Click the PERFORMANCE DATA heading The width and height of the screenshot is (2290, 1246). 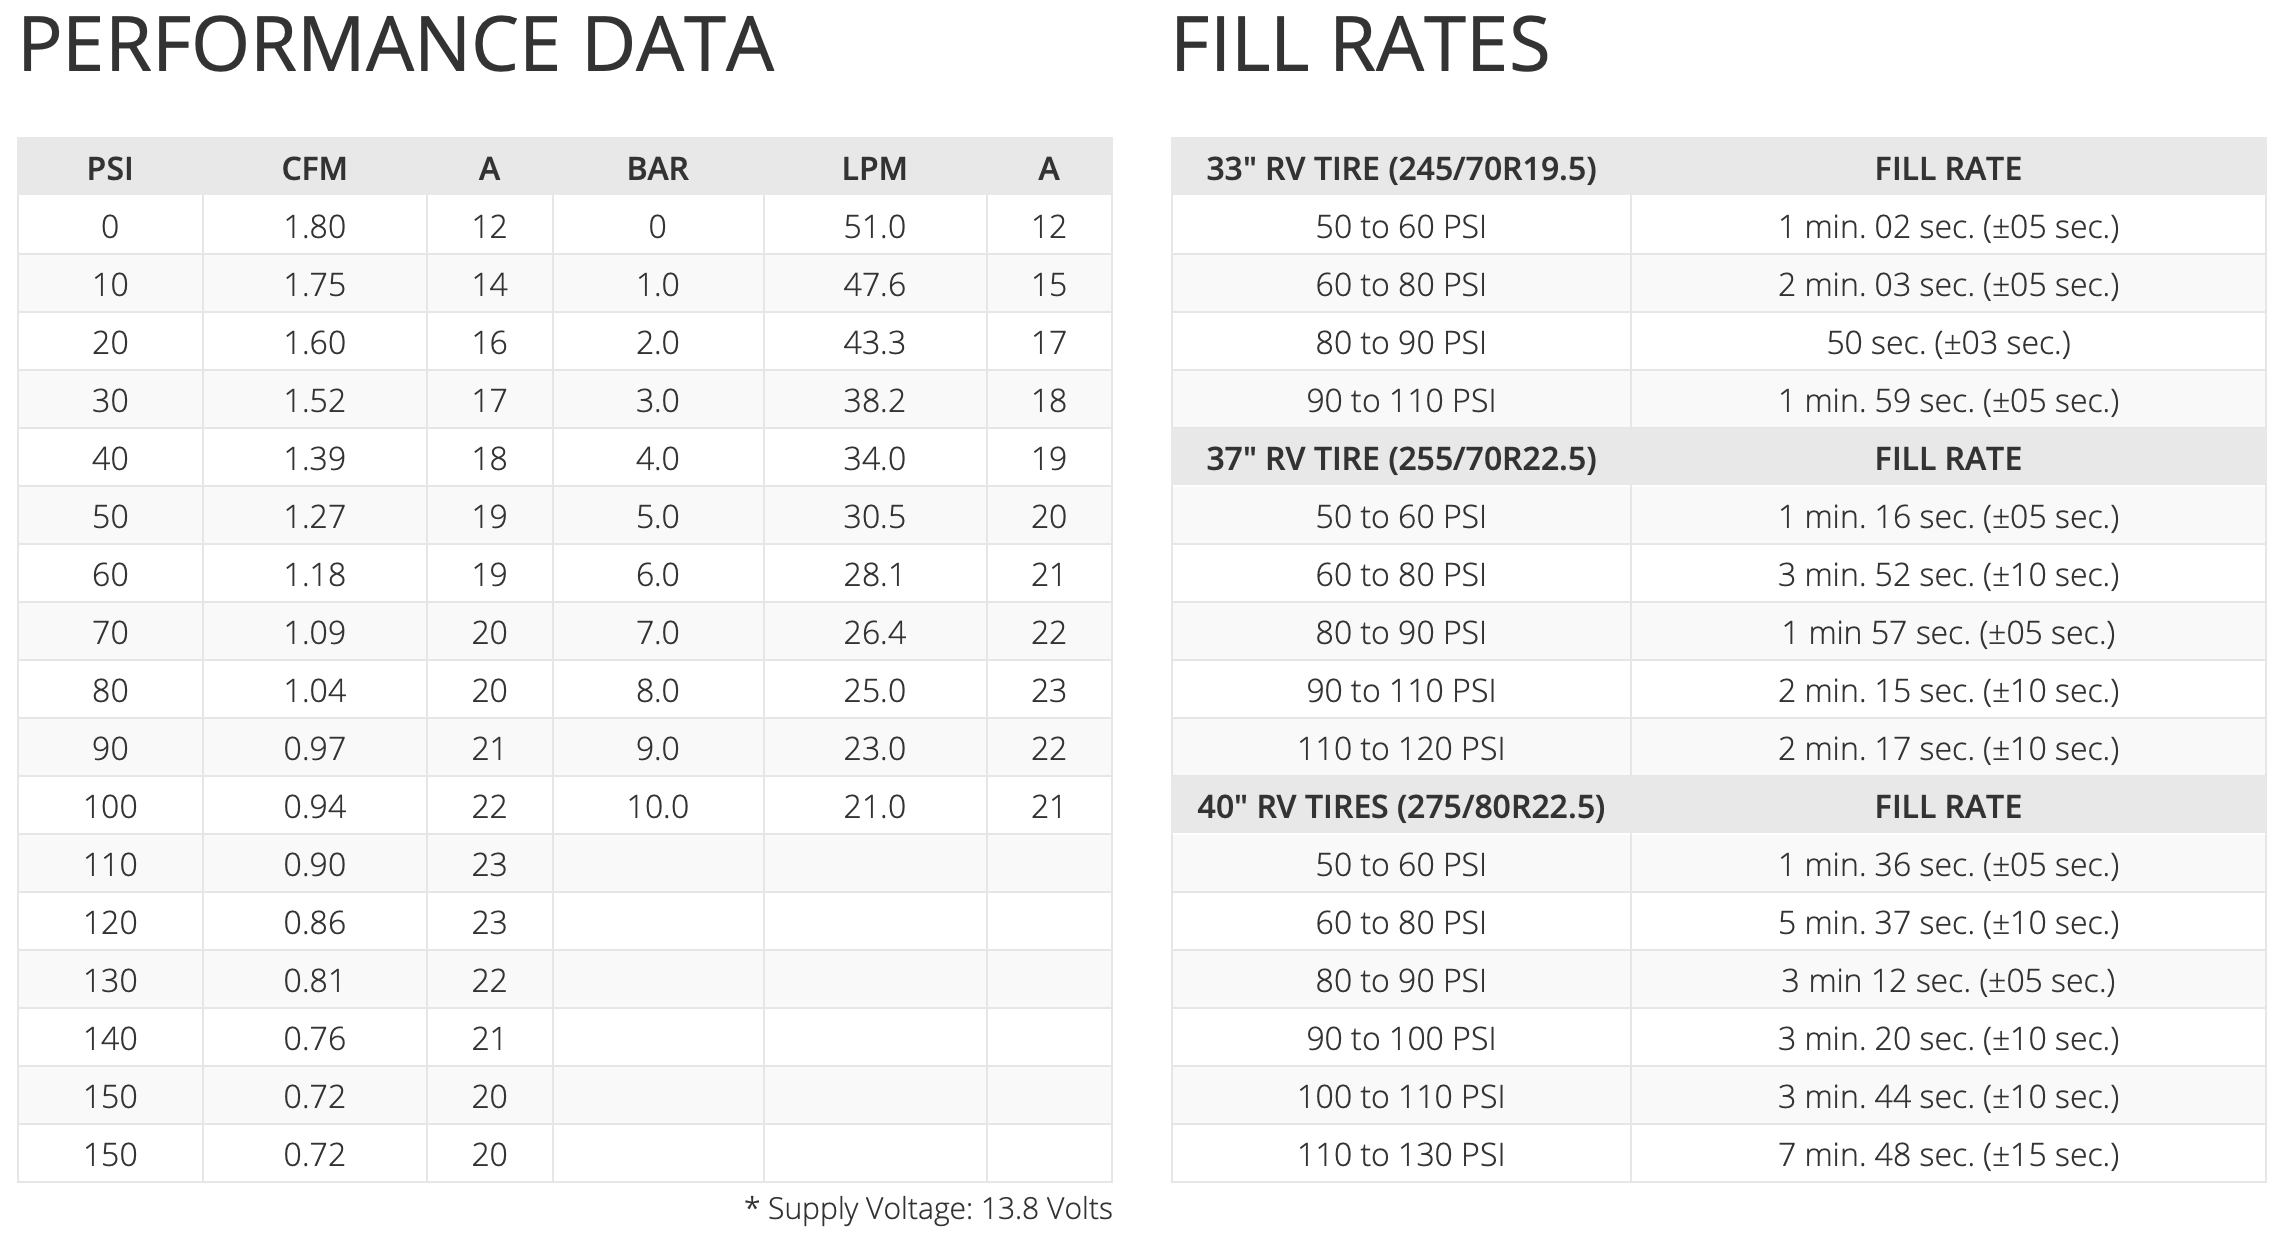tap(396, 45)
